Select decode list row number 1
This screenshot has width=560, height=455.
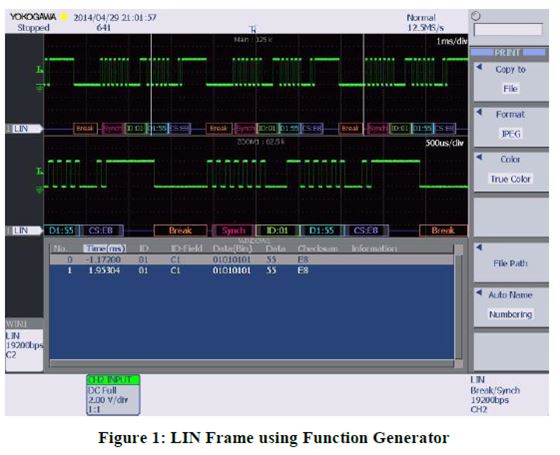252,271
